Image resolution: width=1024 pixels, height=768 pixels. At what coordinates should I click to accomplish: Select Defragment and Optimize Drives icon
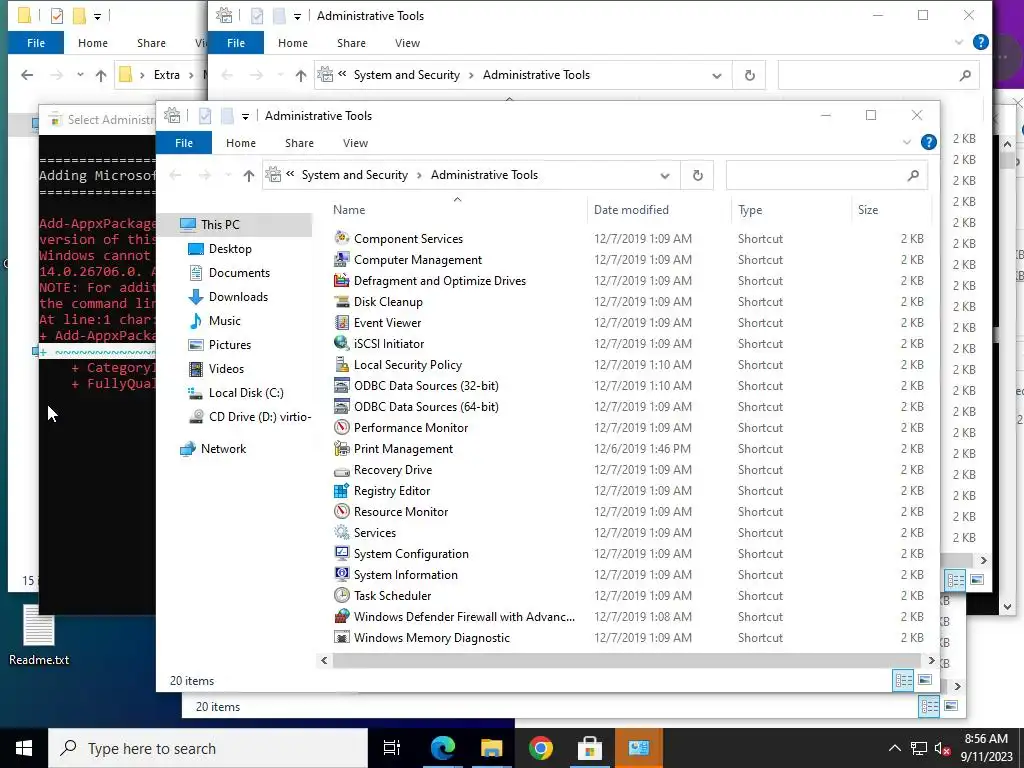pyautogui.click(x=342, y=280)
